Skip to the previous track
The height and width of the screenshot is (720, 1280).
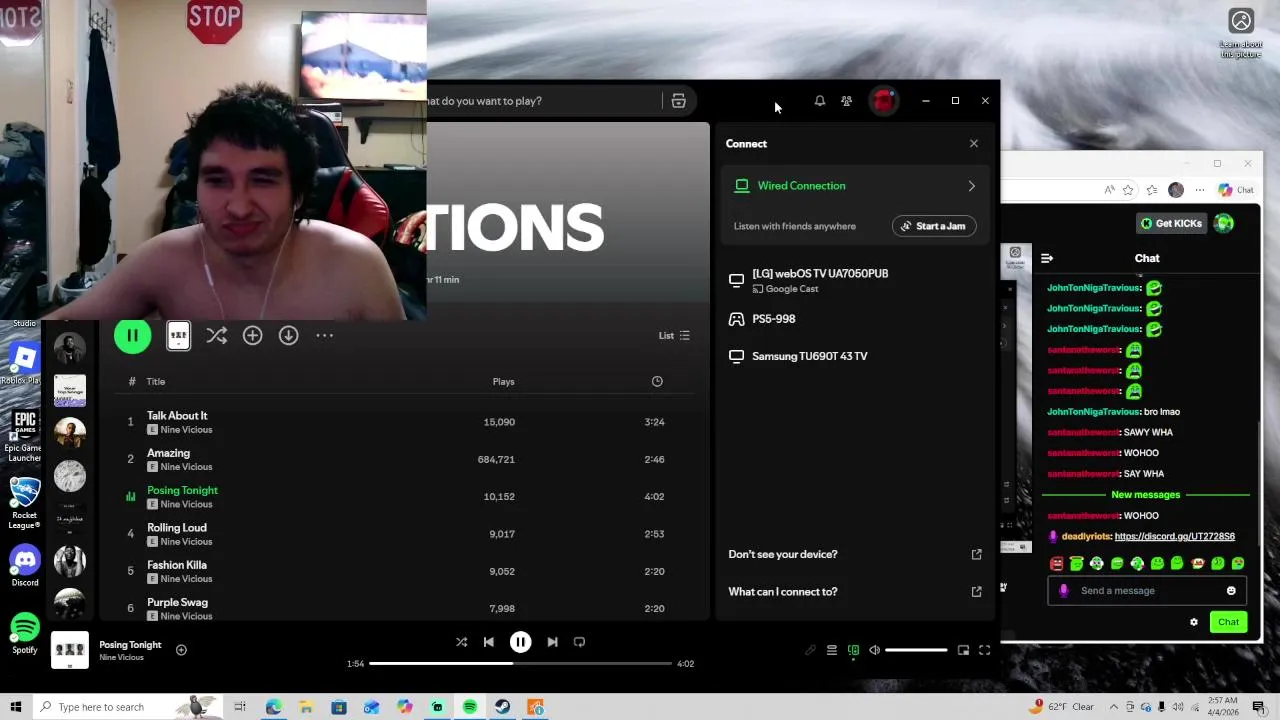pos(489,642)
